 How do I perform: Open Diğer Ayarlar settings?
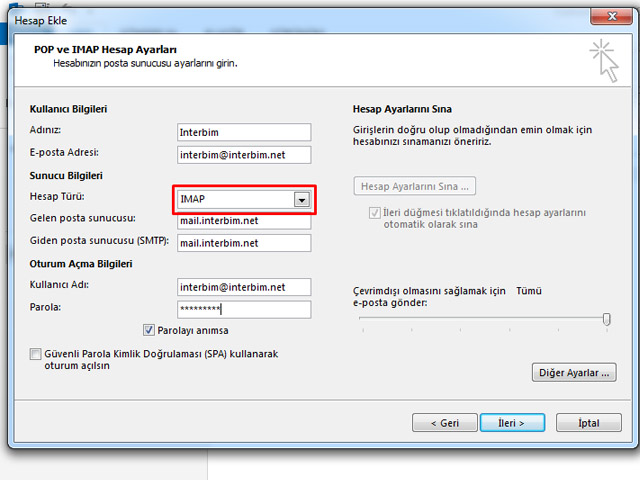pyautogui.click(x=573, y=373)
